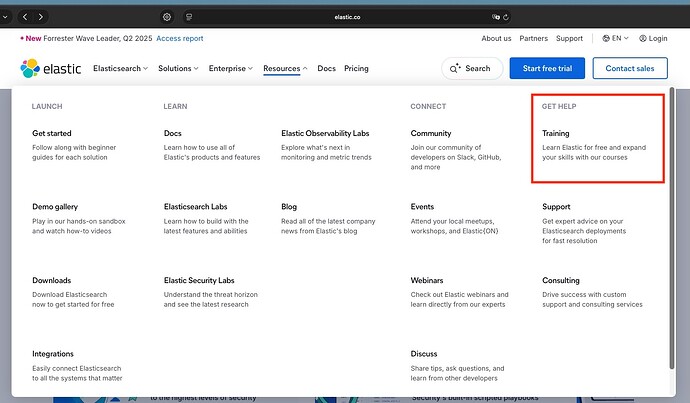Go to About us
Viewport: 690px width, 403px height.
tap(496, 38)
